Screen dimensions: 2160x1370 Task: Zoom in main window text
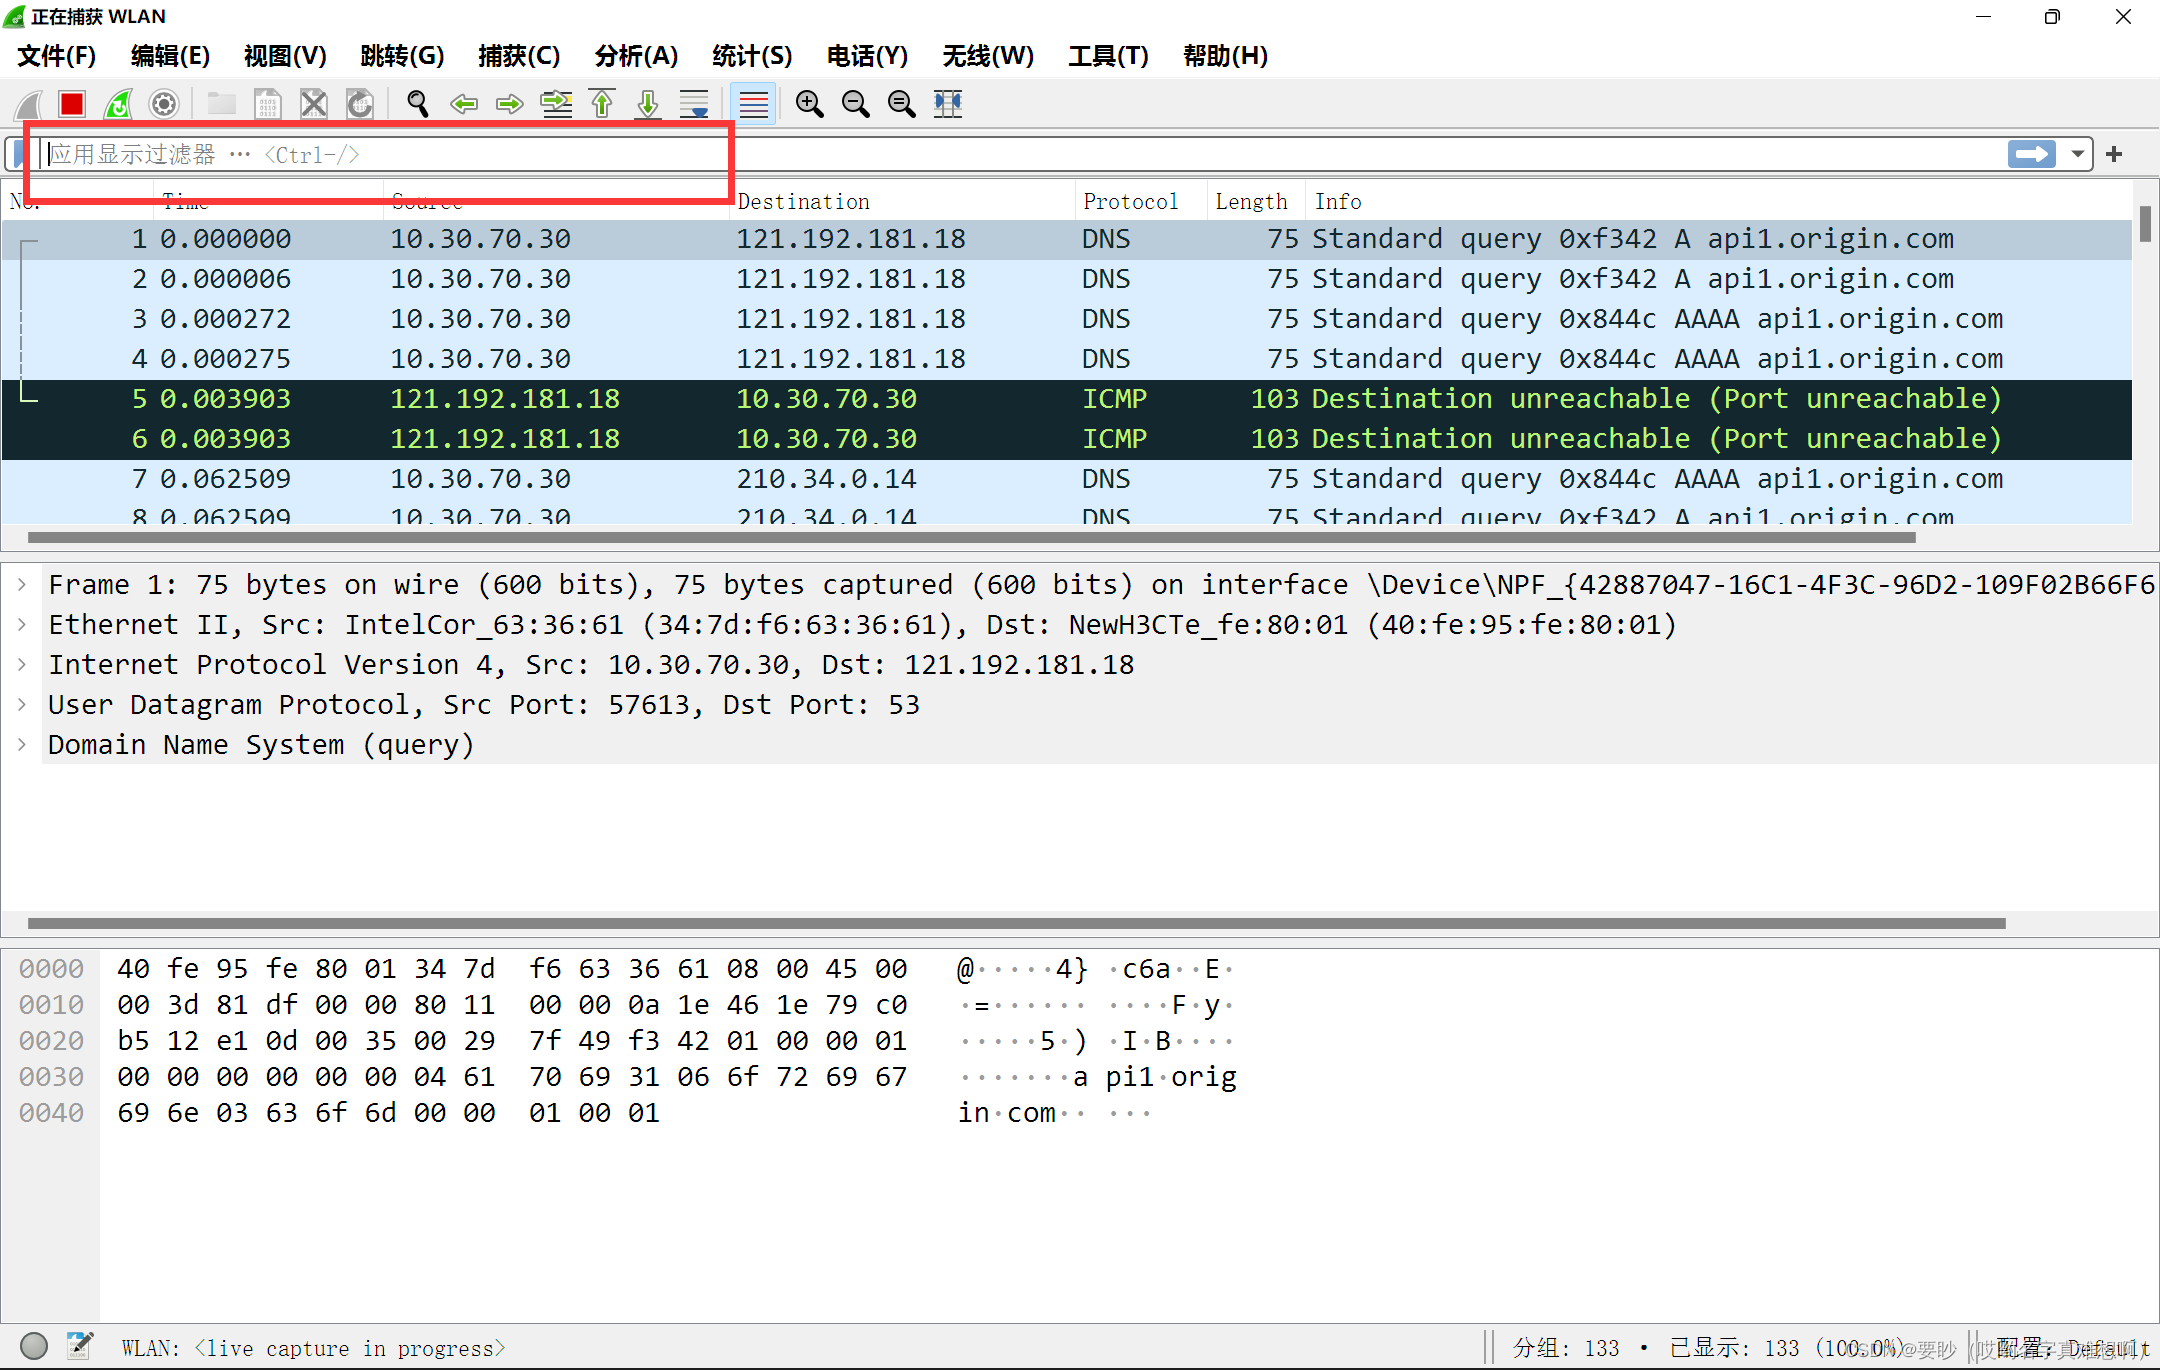pyautogui.click(x=810, y=104)
